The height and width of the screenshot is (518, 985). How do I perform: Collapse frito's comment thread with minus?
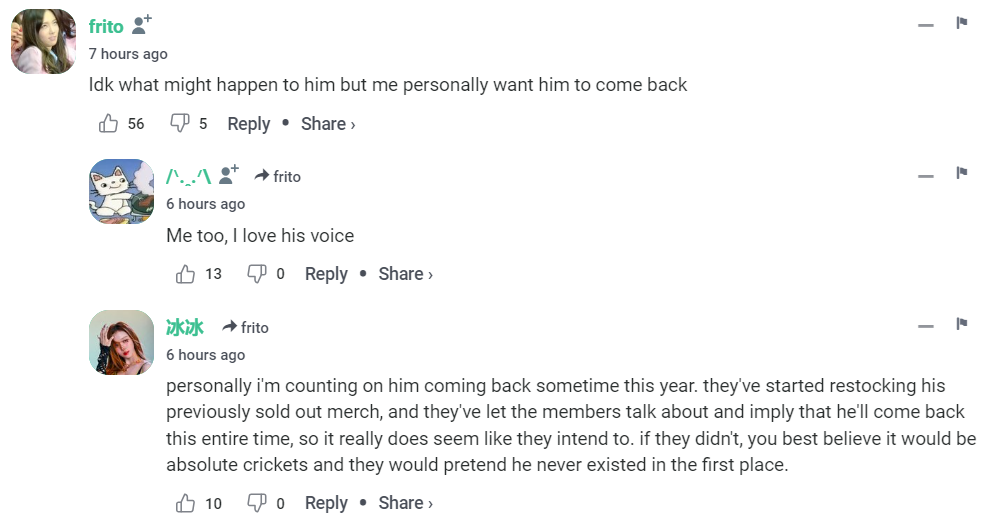click(x=926, y=25)
